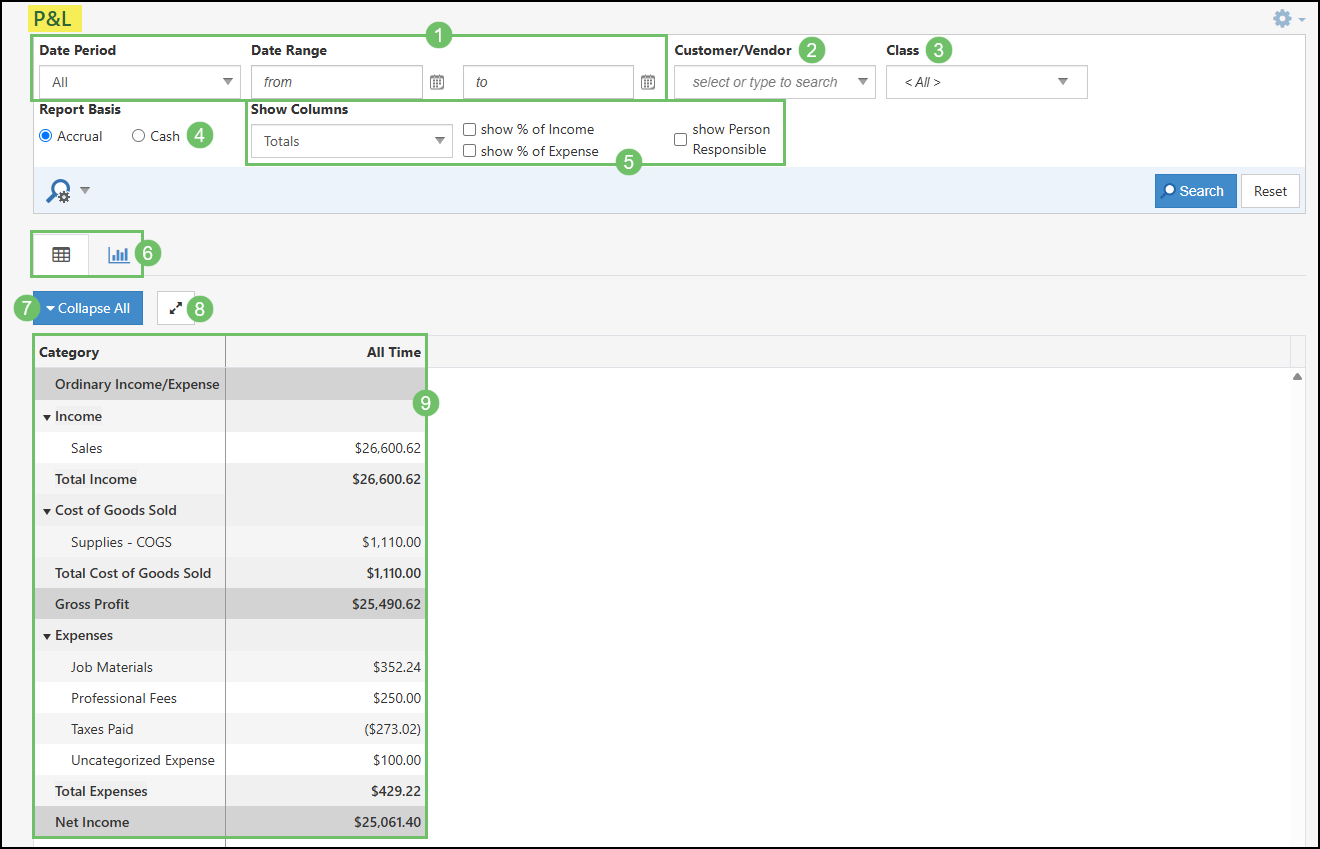Open the Date Period dropdown

140,82
